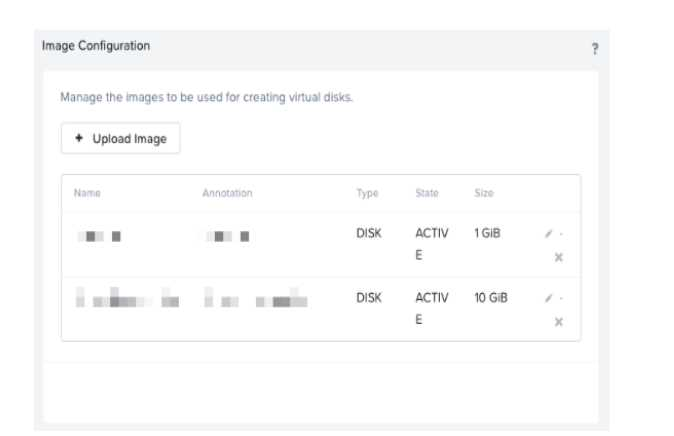This screenshot has width=674, height=436.
Task: Click the Size column header
Action: point(484,193)
